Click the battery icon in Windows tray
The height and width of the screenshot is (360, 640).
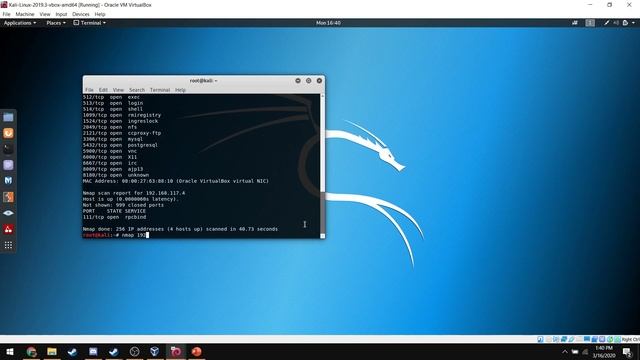pos(575,352)
